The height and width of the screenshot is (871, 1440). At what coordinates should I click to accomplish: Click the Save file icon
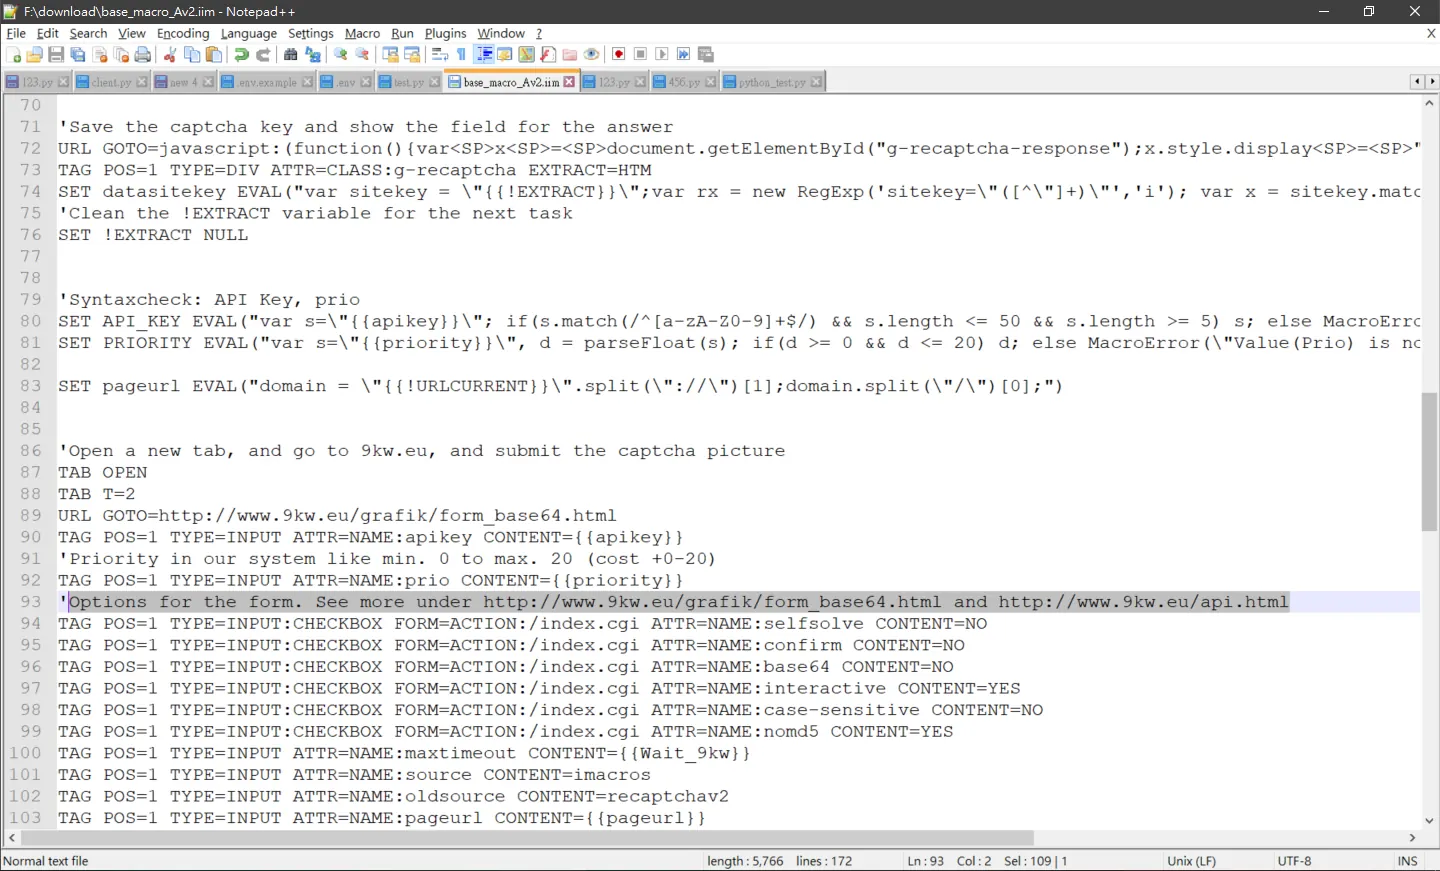click(56, 55)
